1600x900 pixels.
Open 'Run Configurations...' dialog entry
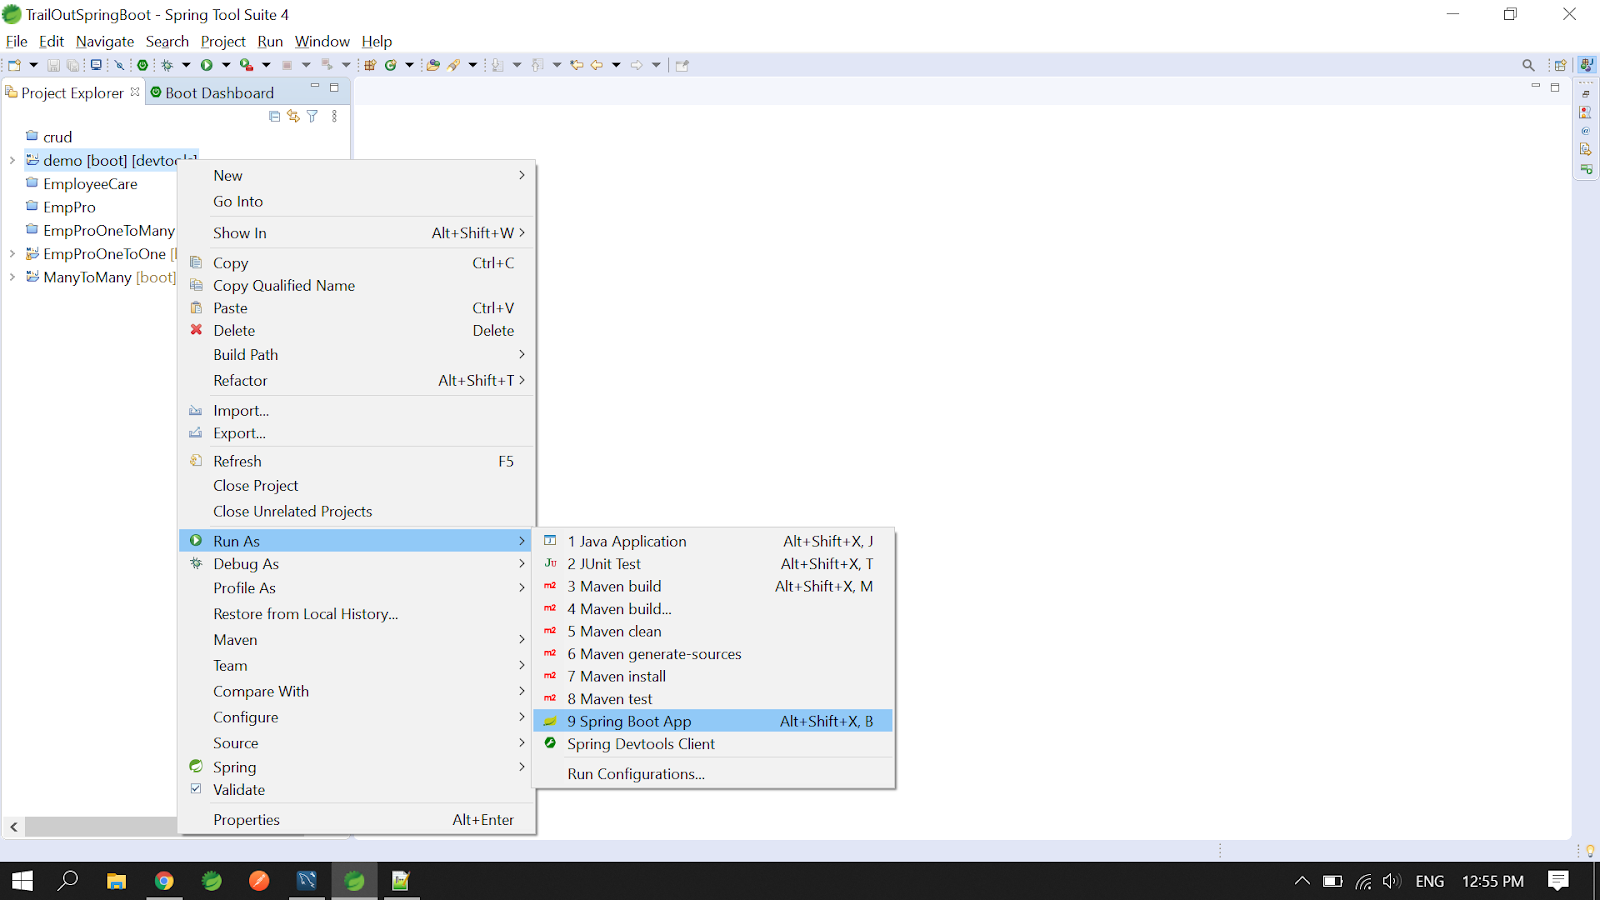(x=713, y=774)
